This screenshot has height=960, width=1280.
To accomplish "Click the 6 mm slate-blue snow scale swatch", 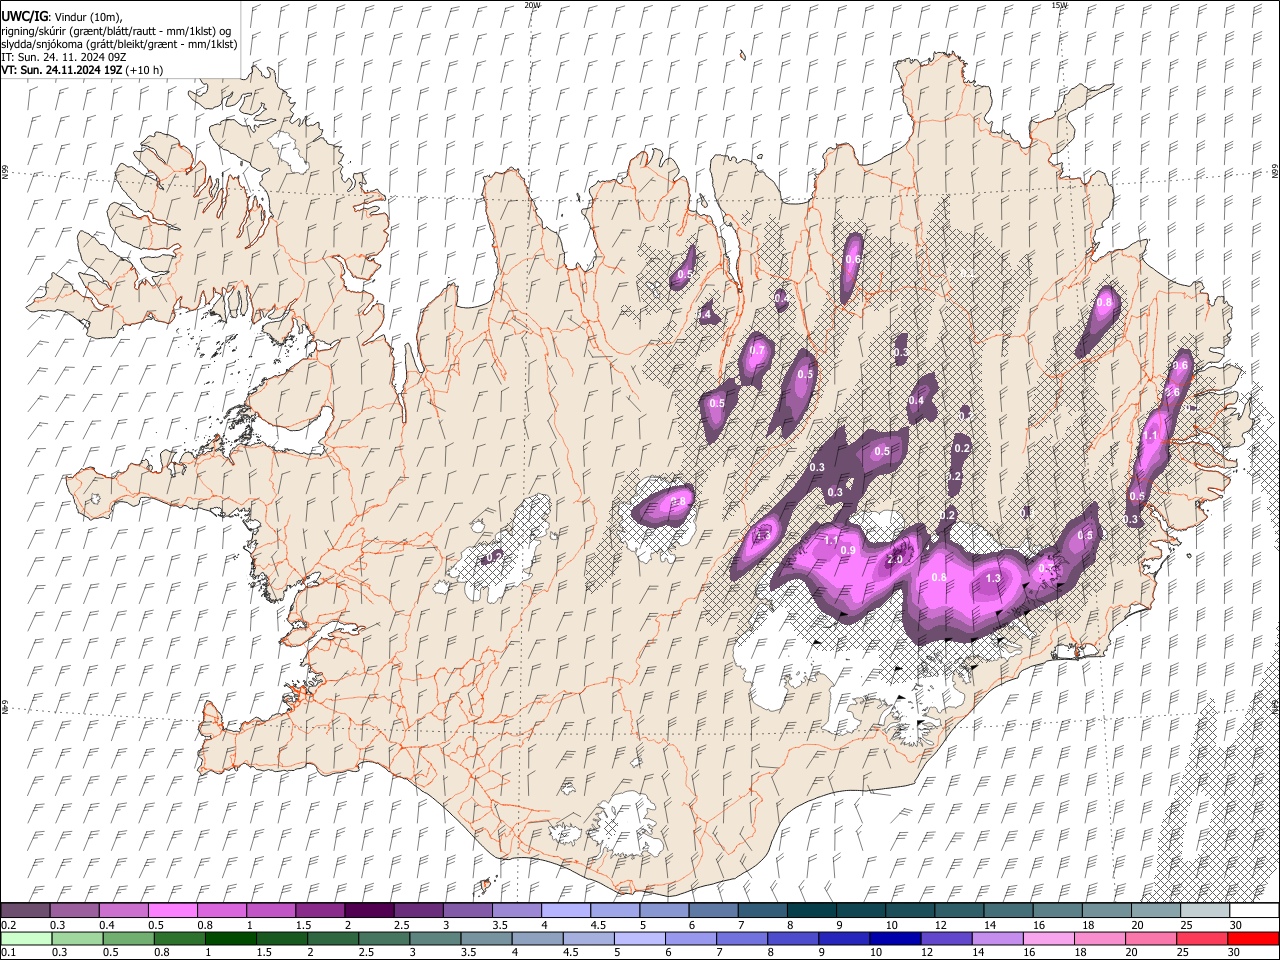I will [x=712, y=910].
